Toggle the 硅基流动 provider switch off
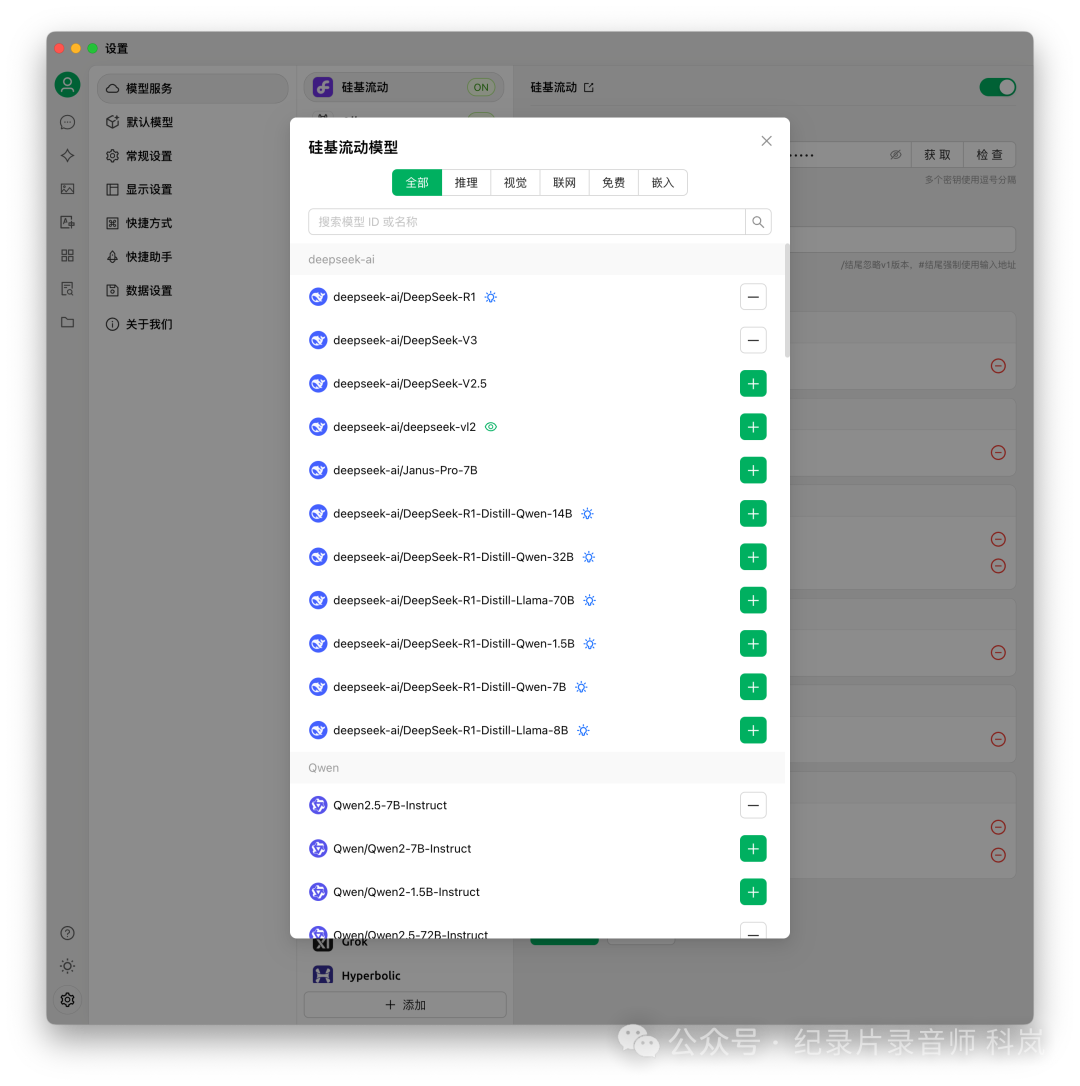The width and height of the screenshot is (1080, 1086). 998,87
